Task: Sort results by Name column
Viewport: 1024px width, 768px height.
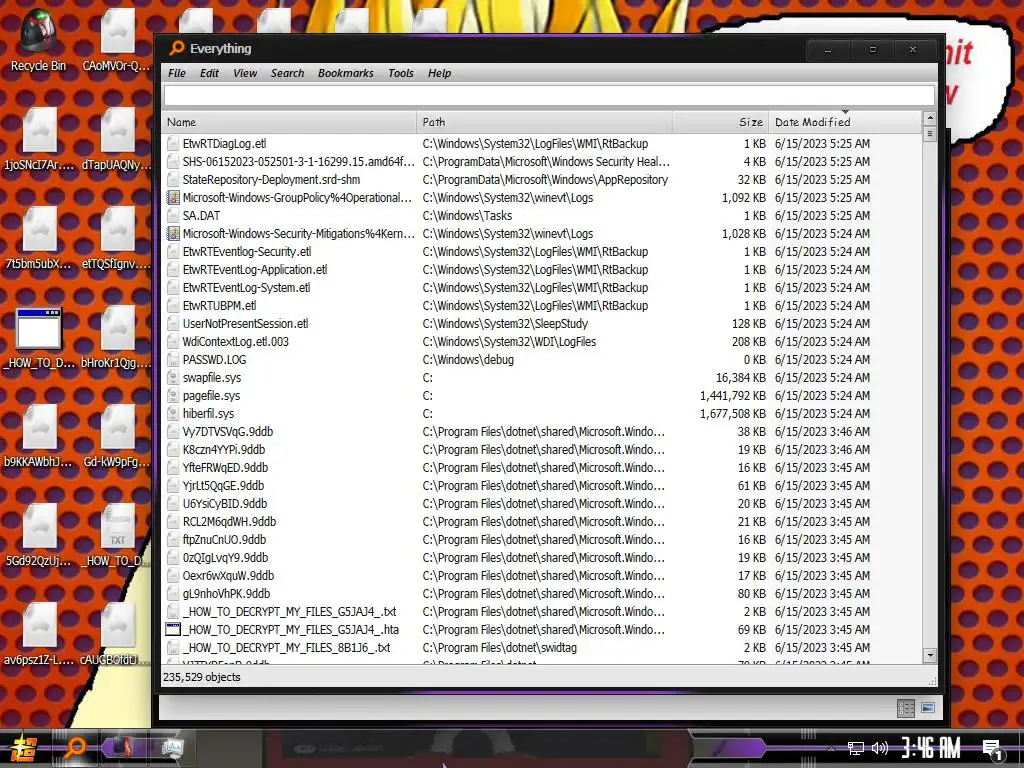Action: 289,122
